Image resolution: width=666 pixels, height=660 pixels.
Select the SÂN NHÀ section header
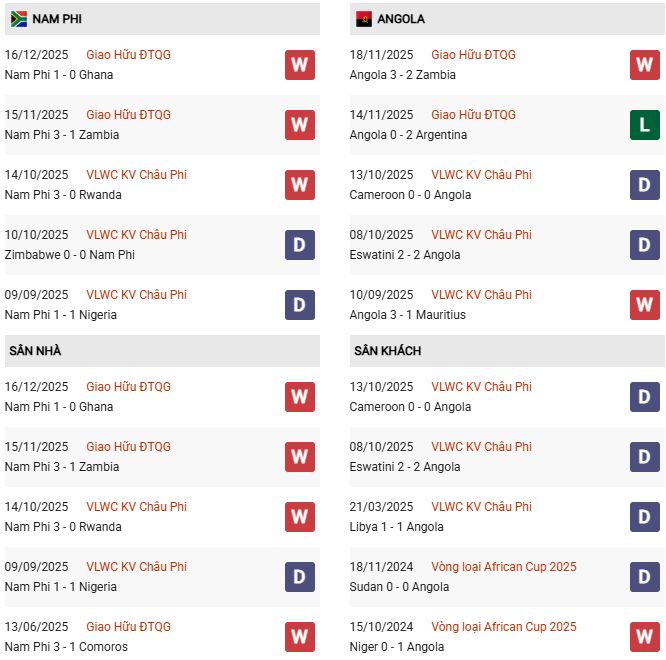click(35, 351)
